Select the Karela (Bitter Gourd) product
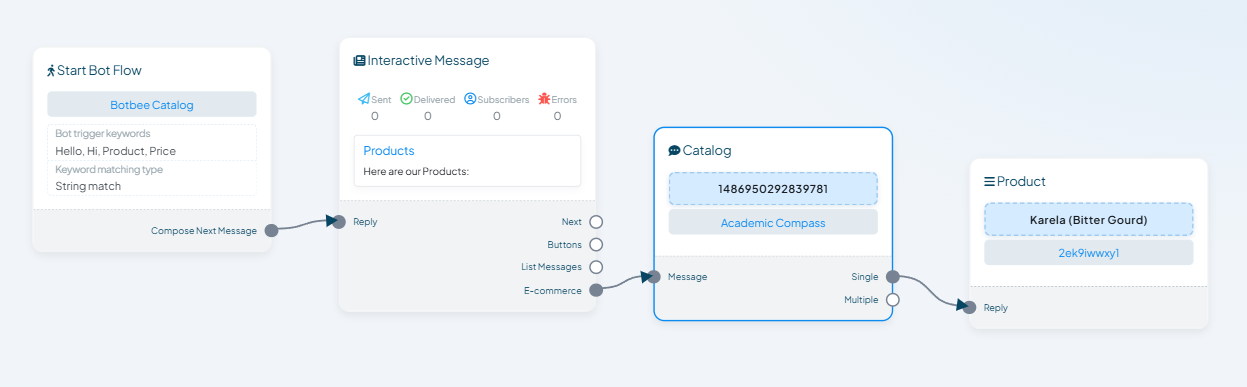 (1089, 219)
